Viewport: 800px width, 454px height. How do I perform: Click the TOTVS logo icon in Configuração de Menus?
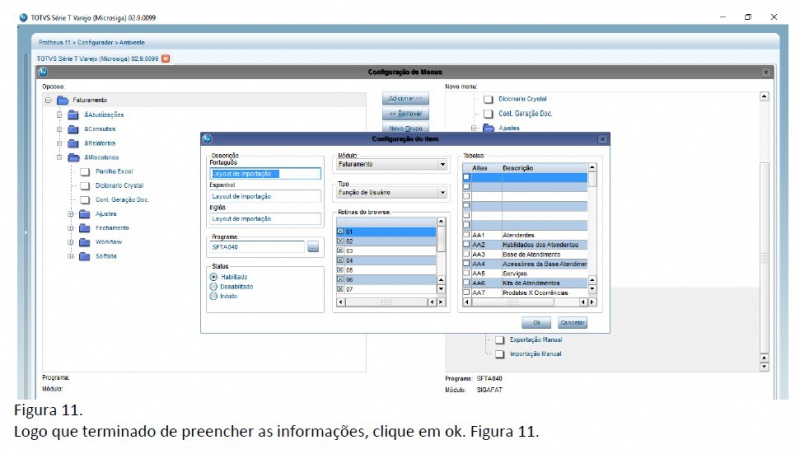coord(43,72)
